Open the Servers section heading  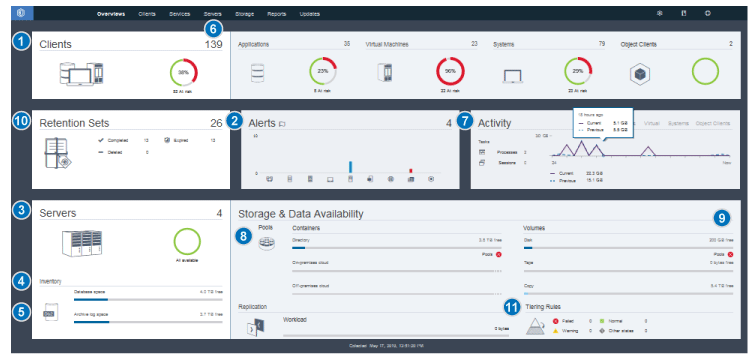[57, 213]
